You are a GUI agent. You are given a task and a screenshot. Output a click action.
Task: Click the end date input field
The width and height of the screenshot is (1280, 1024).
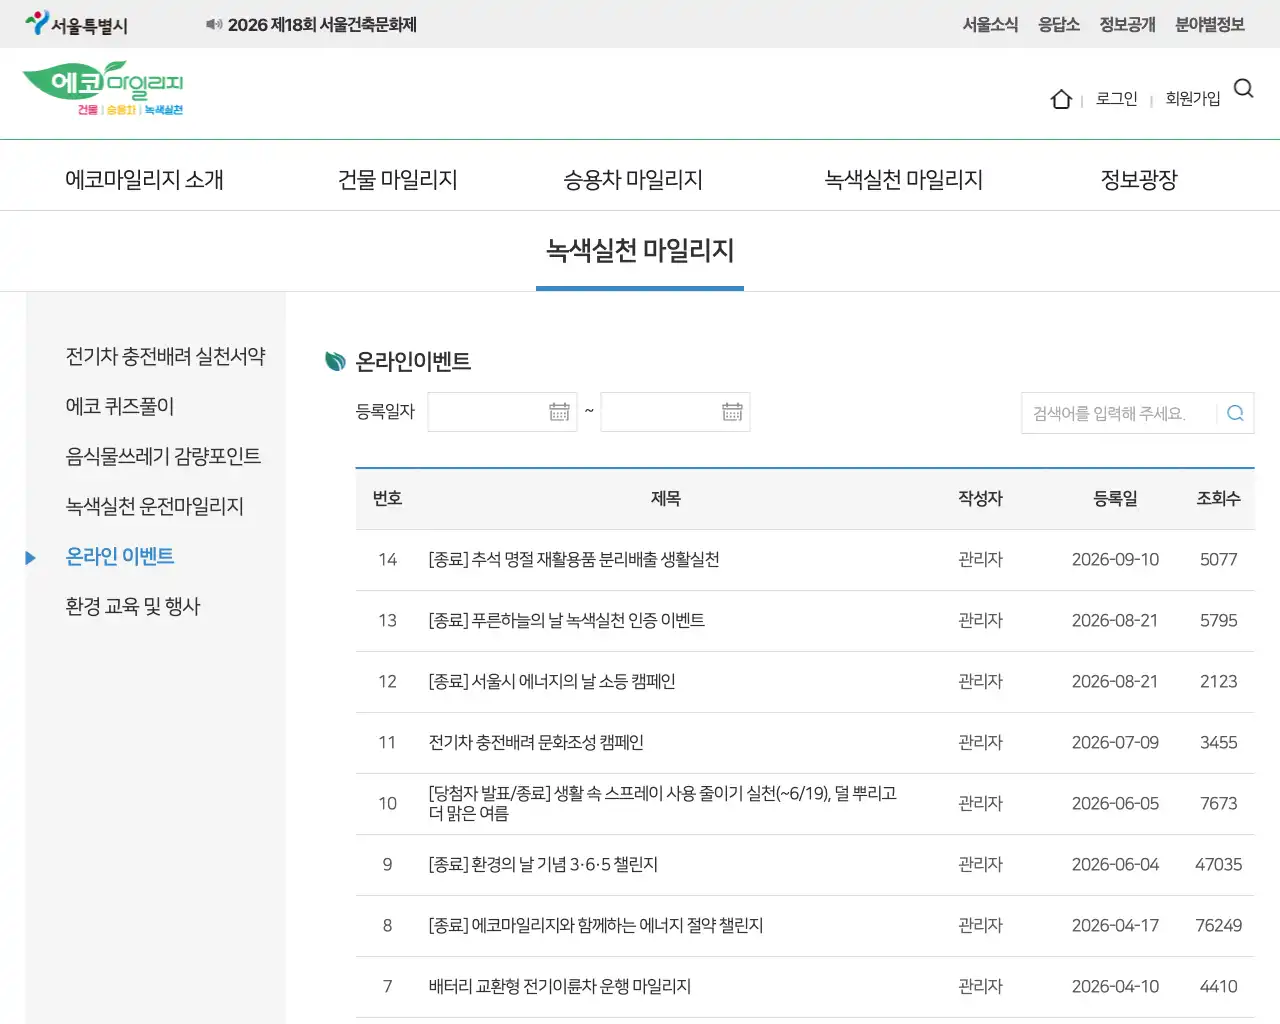(x=675, y=412)
